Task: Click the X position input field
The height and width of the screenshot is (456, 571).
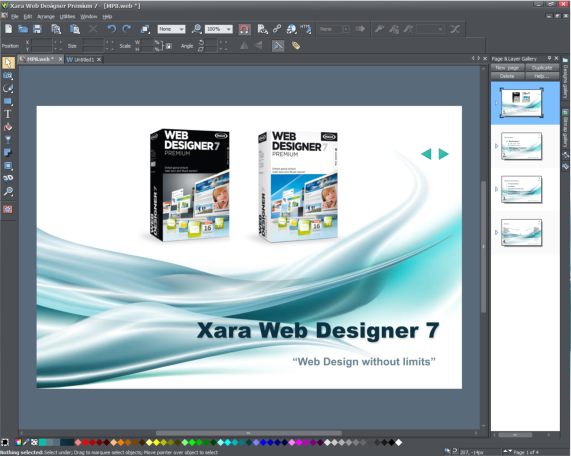Action: click(x=42, y=42)
